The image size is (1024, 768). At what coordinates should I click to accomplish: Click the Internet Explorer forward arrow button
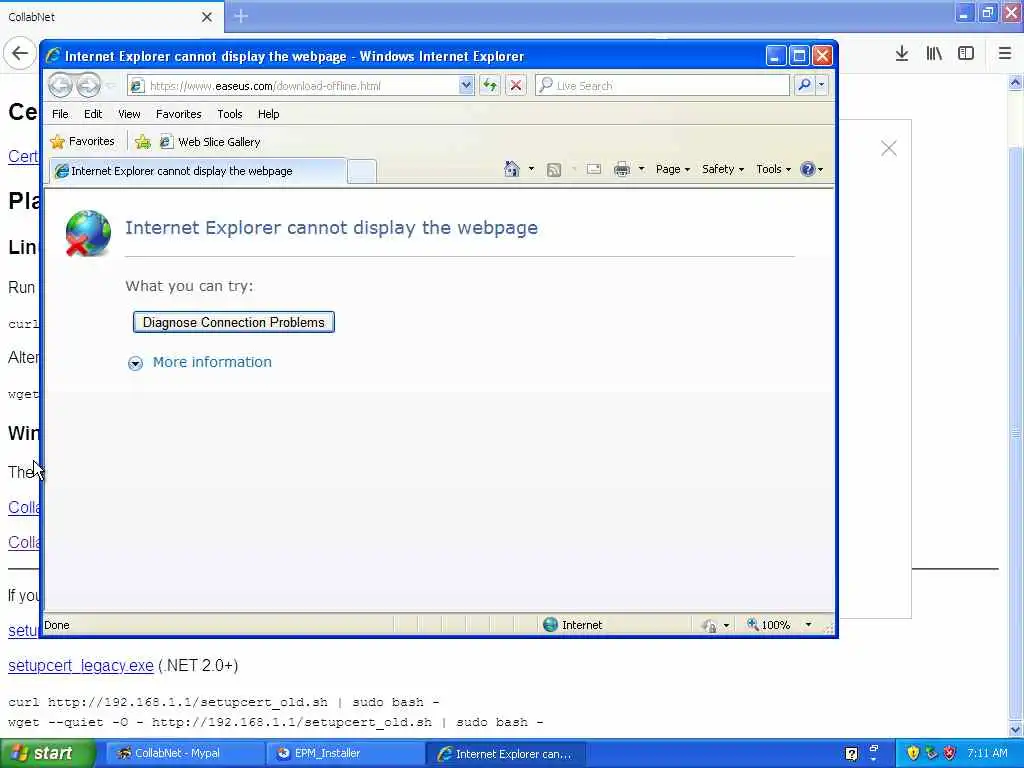point(88,85)
